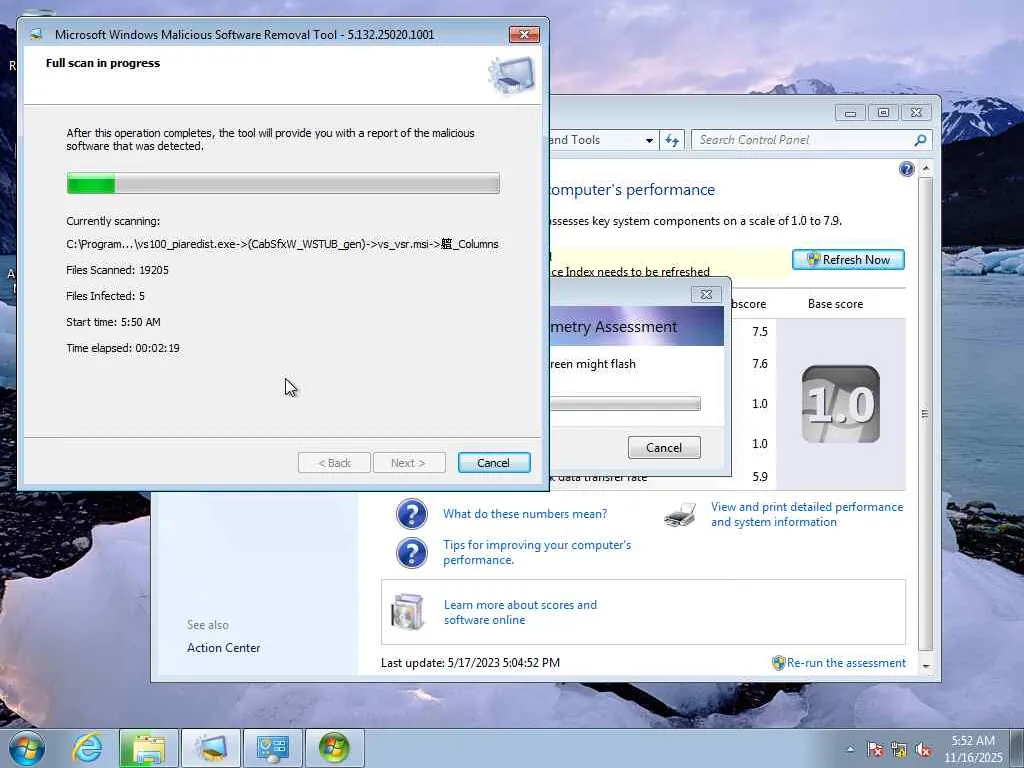Click the 'Start time: 5:50 AM' text
Screen dimensions: 1024x768
click(x=113, y=322)
